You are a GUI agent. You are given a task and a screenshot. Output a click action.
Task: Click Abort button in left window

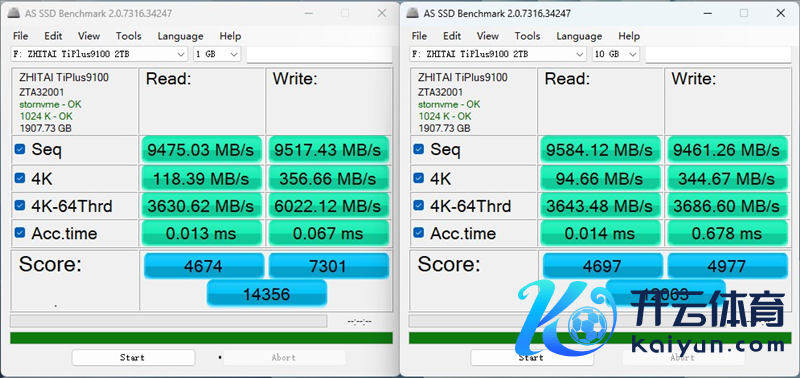(x=284, y=358)
